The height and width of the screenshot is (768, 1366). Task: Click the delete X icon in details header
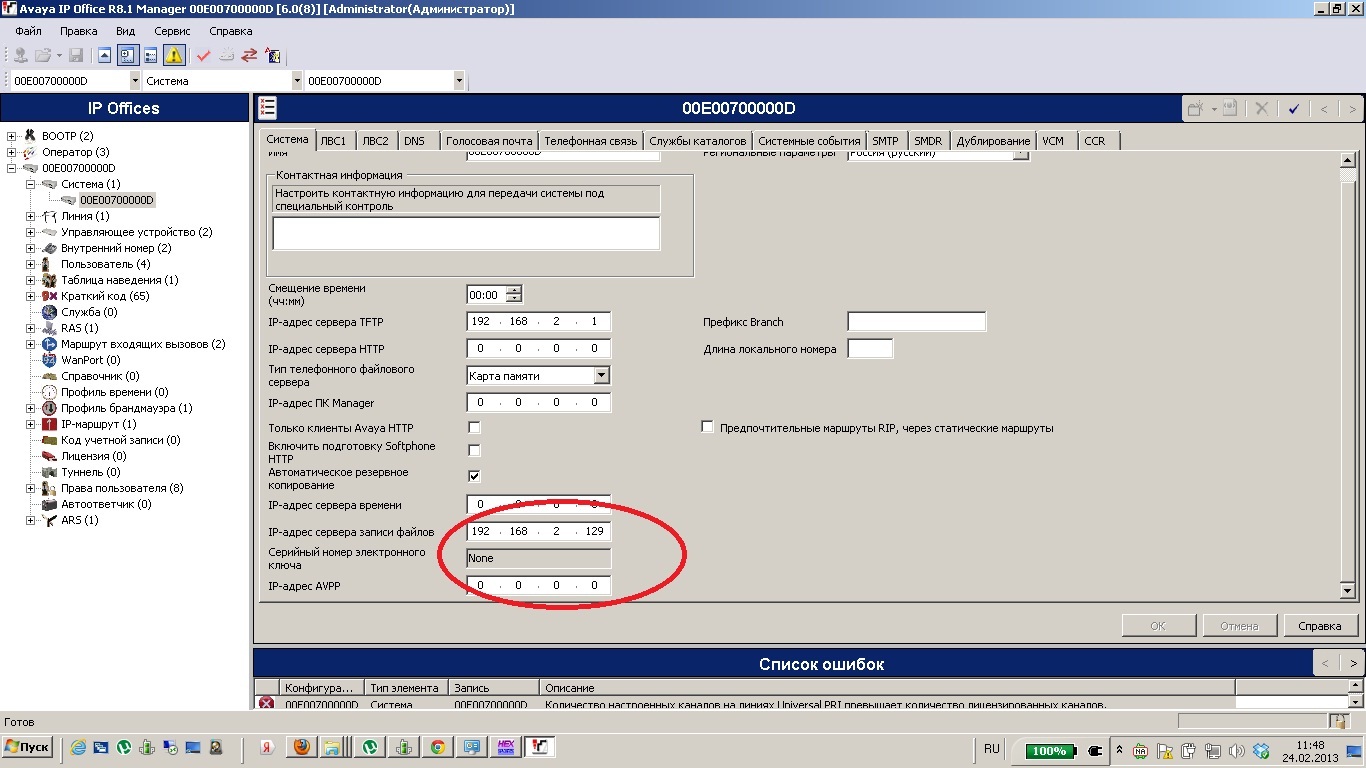[x=1262, y=108]
